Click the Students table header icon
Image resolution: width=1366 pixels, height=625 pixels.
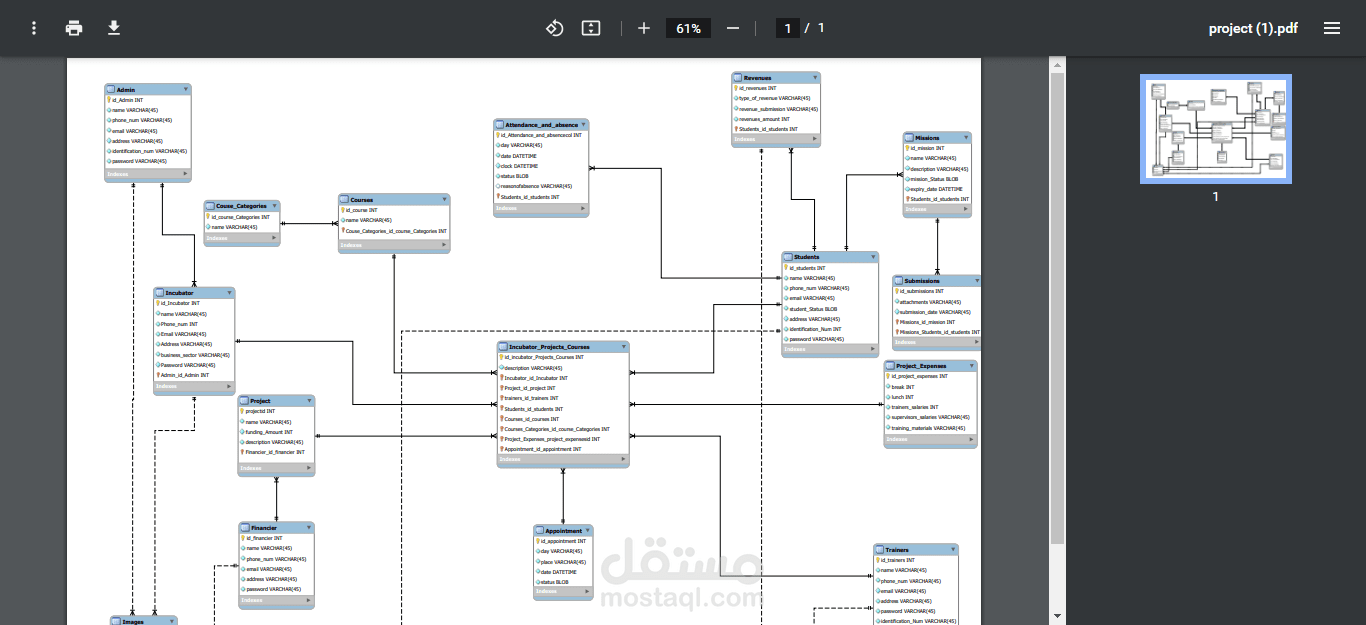click(788, 257)
